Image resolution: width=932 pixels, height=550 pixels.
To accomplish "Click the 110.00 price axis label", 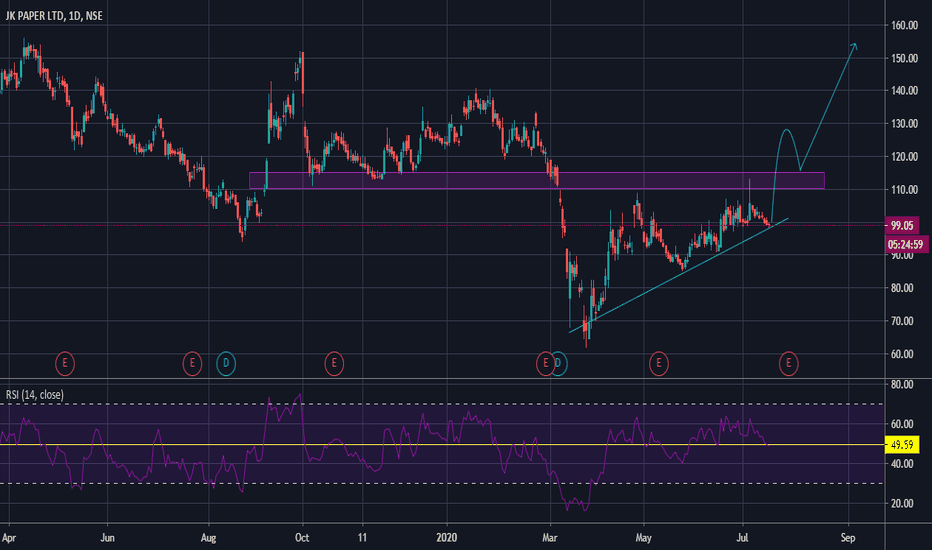I will pyautogui.click(x=904, y=190).
